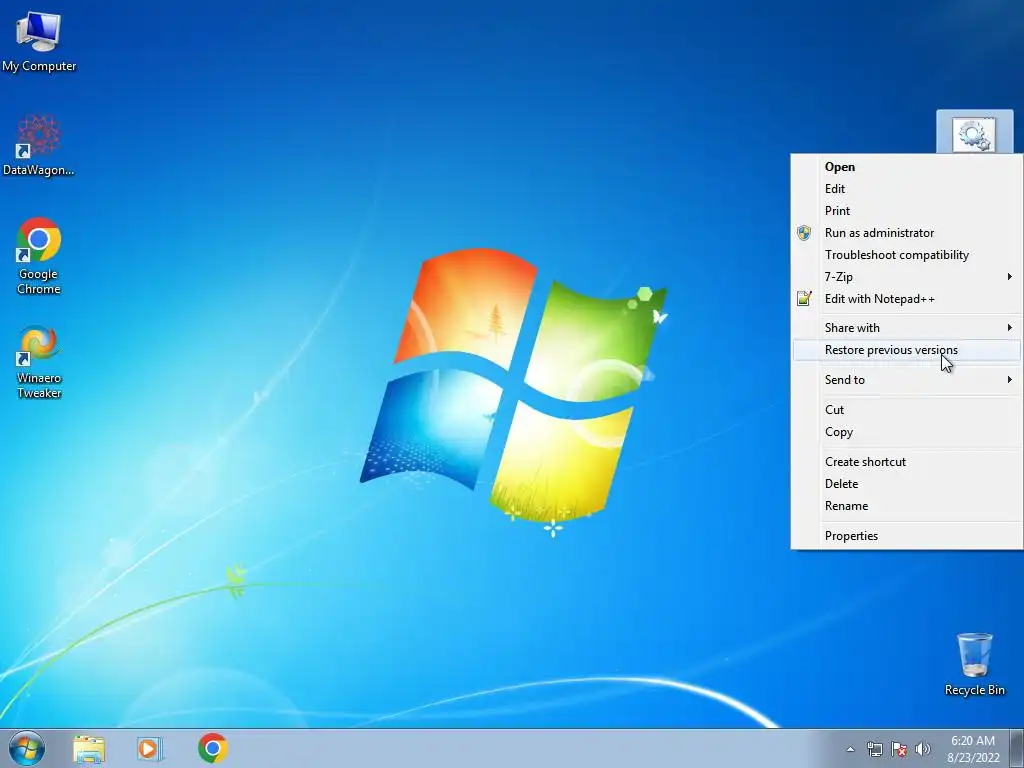This screenshot has width=1024, height=768.
Task: Choose Print in the context menu
Action: (x=907, y=211)
